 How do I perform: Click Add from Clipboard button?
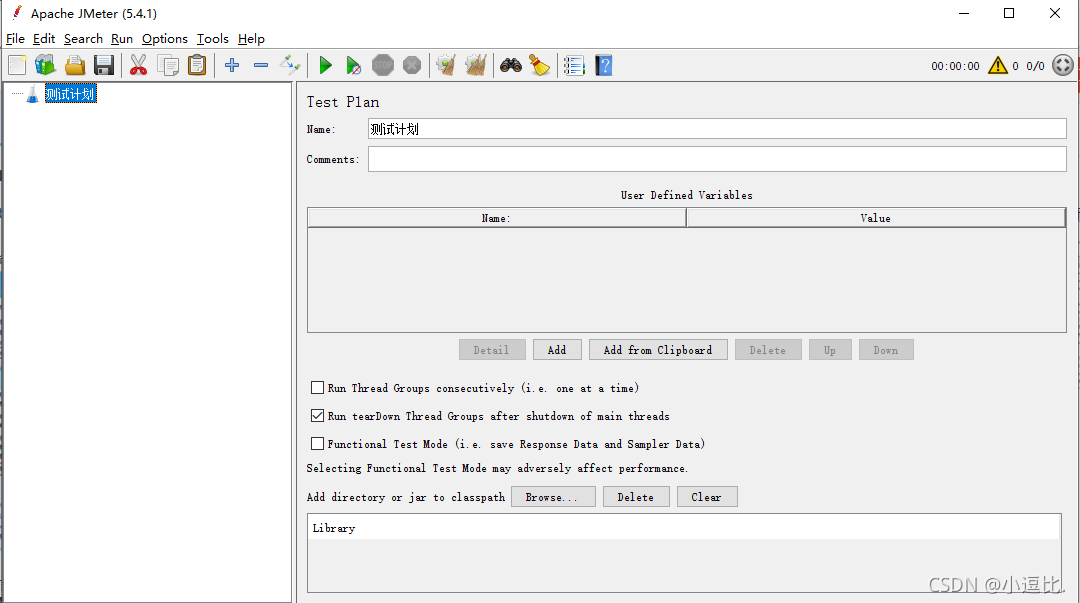tap(658, 349)
